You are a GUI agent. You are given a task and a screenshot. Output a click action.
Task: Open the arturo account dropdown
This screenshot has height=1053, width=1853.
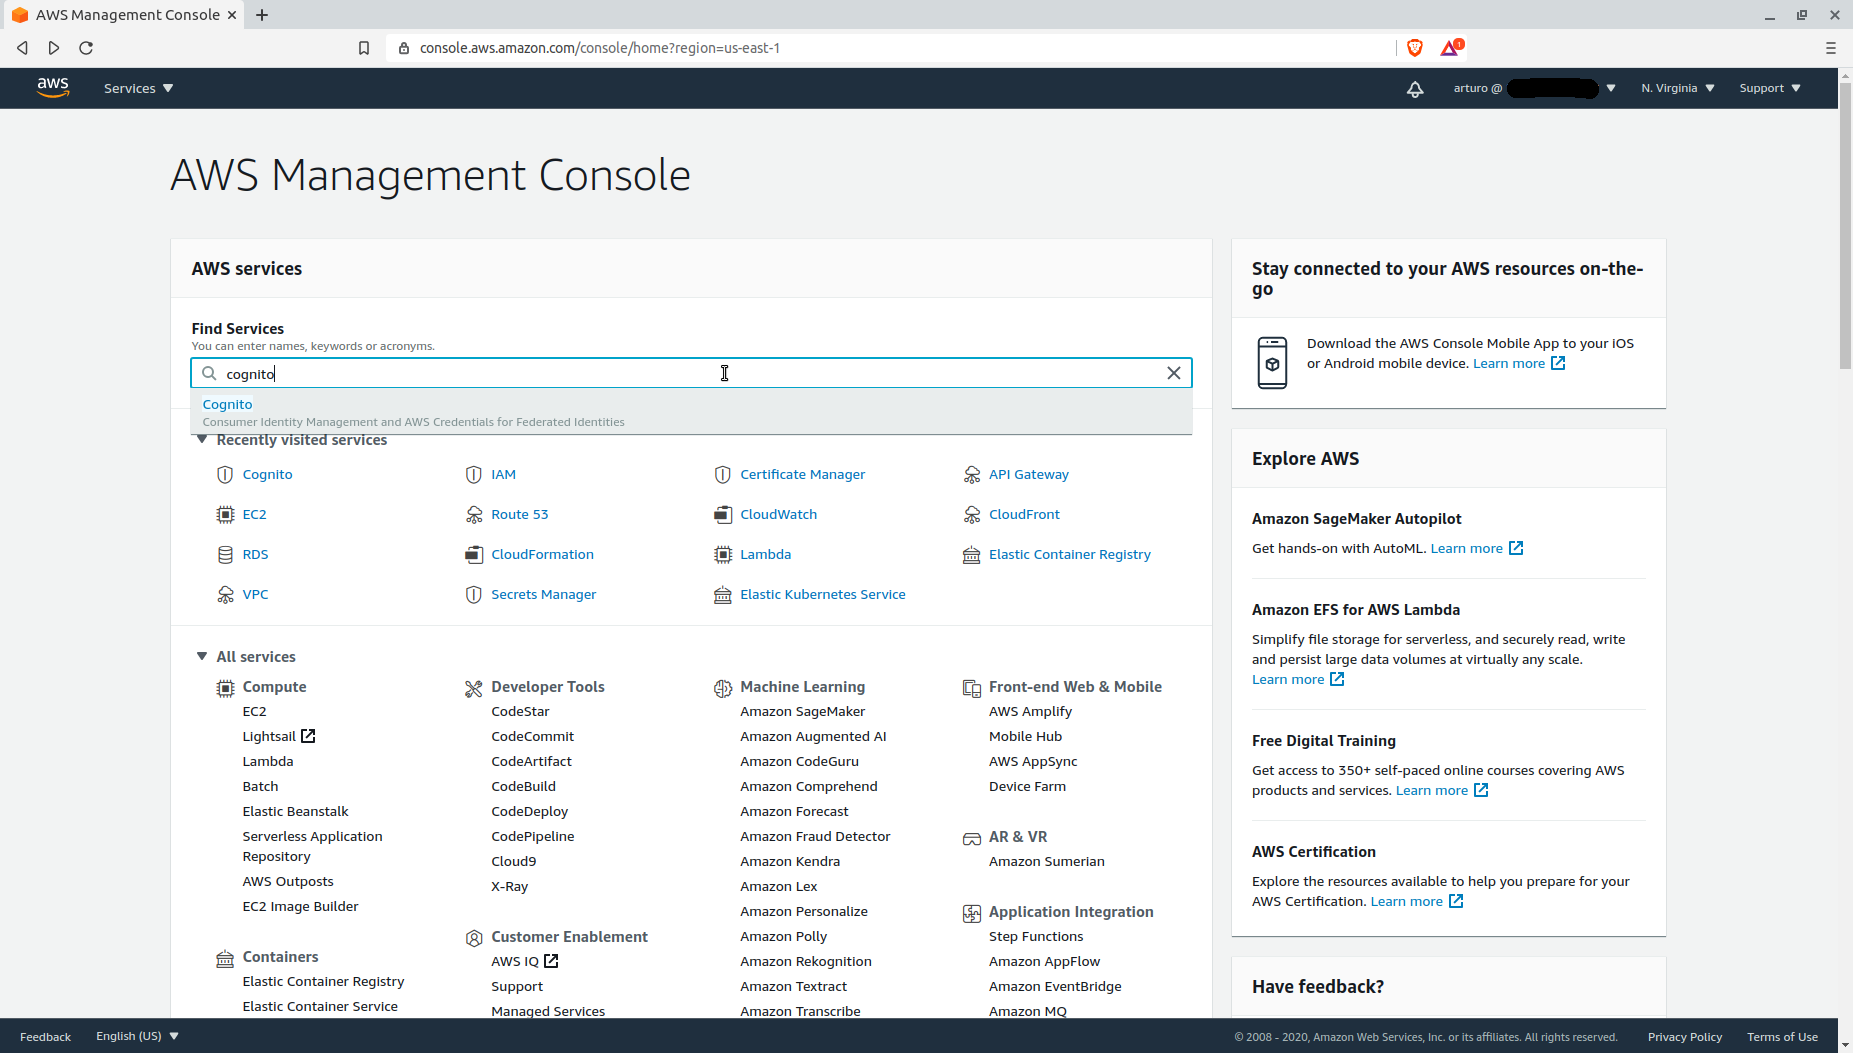click(x=1534, y=88)
